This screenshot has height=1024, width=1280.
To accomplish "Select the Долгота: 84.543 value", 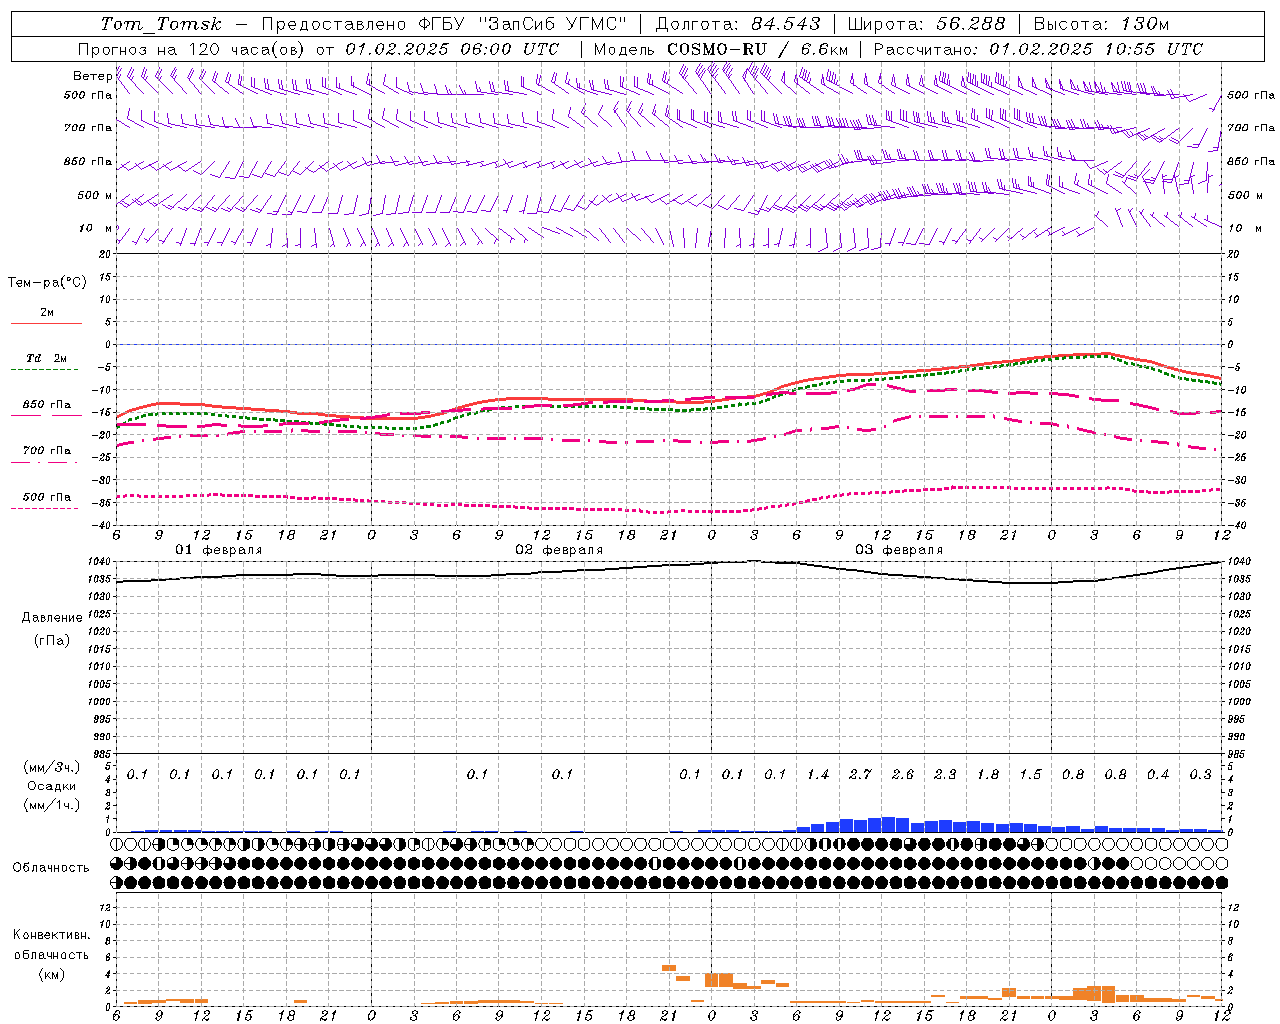I will [738, 24].
